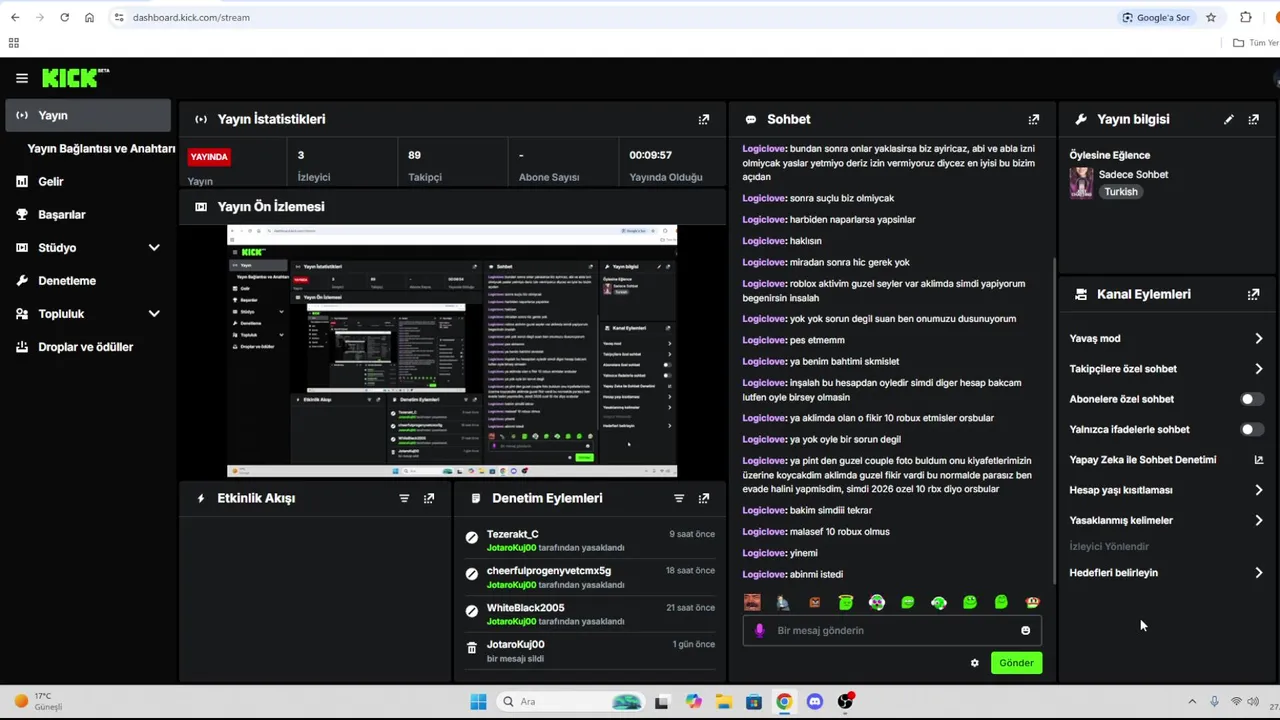The height and width of the screenshot is (720, 1280).
Task: Bookmark this page with the star icon
Action: tap(1211, 17)
